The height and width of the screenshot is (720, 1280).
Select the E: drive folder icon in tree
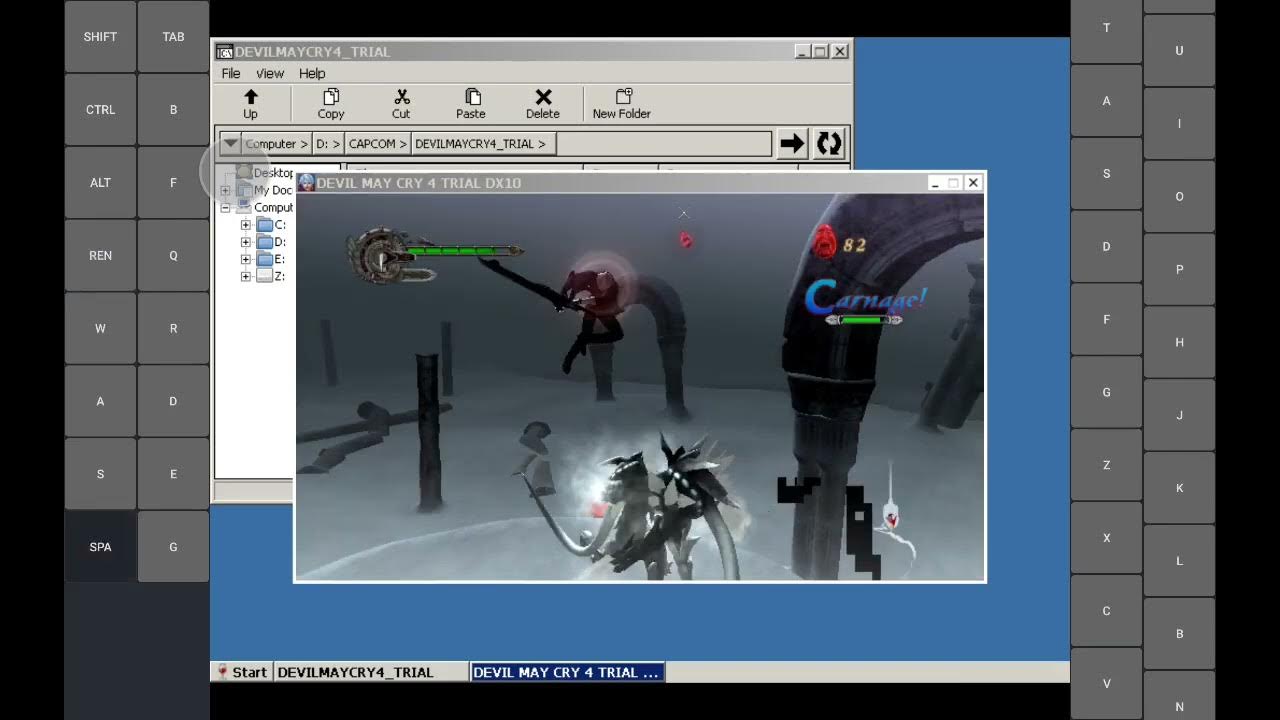(265, 259)
